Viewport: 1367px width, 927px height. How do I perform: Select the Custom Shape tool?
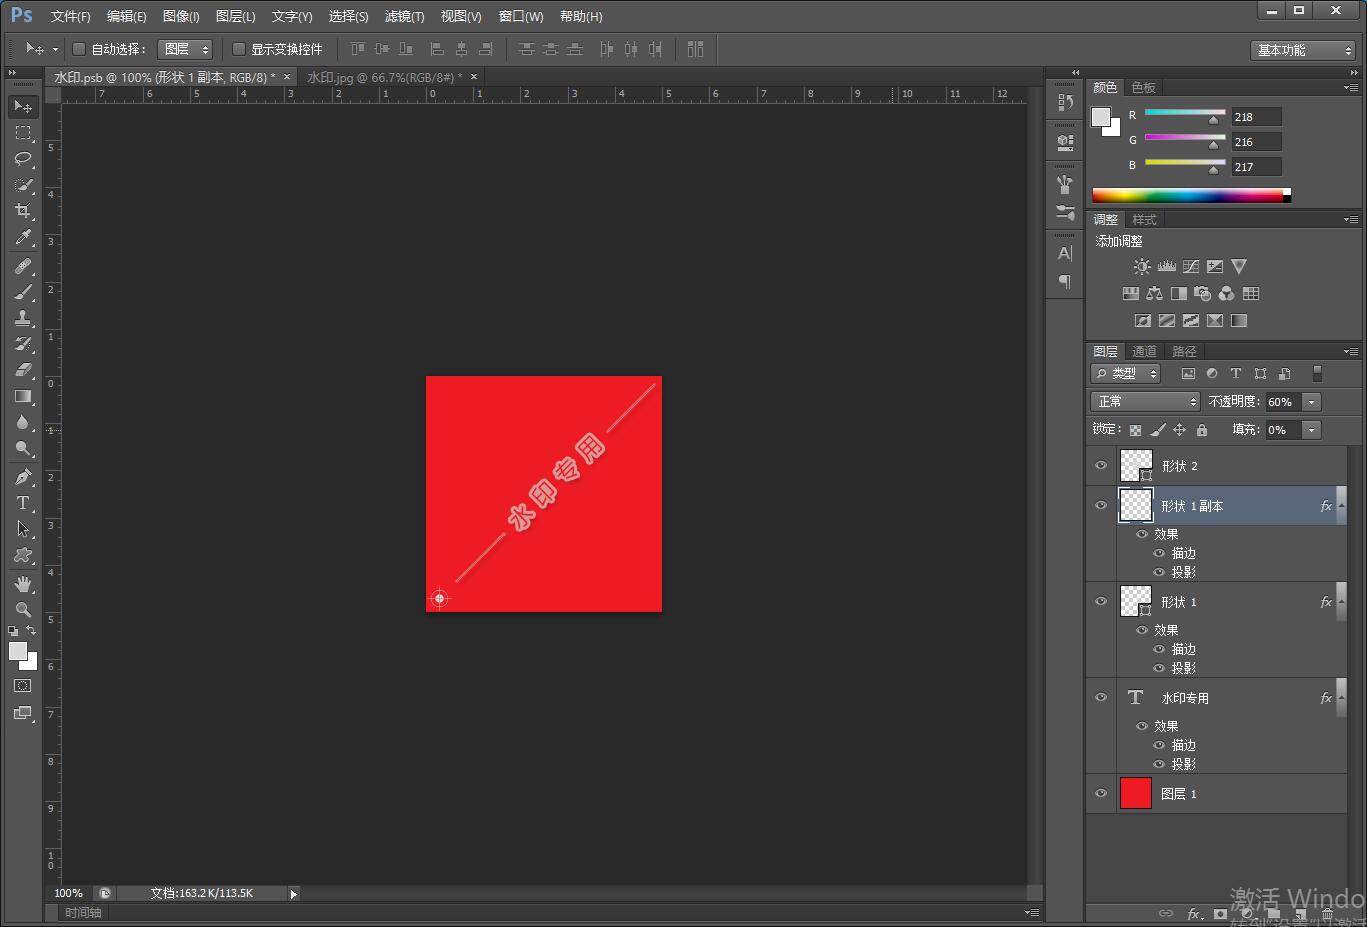(23, 555)
